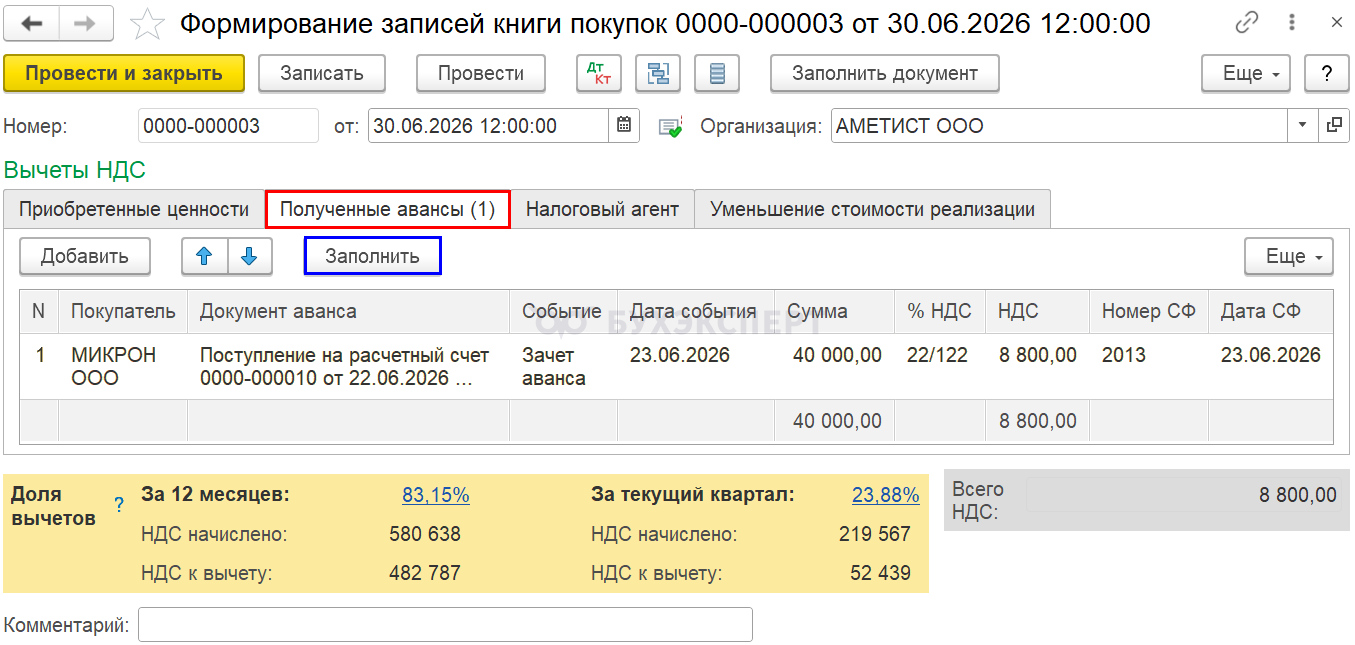
Task: Select the Дата СФ column header
Action: pos(1271,311)
